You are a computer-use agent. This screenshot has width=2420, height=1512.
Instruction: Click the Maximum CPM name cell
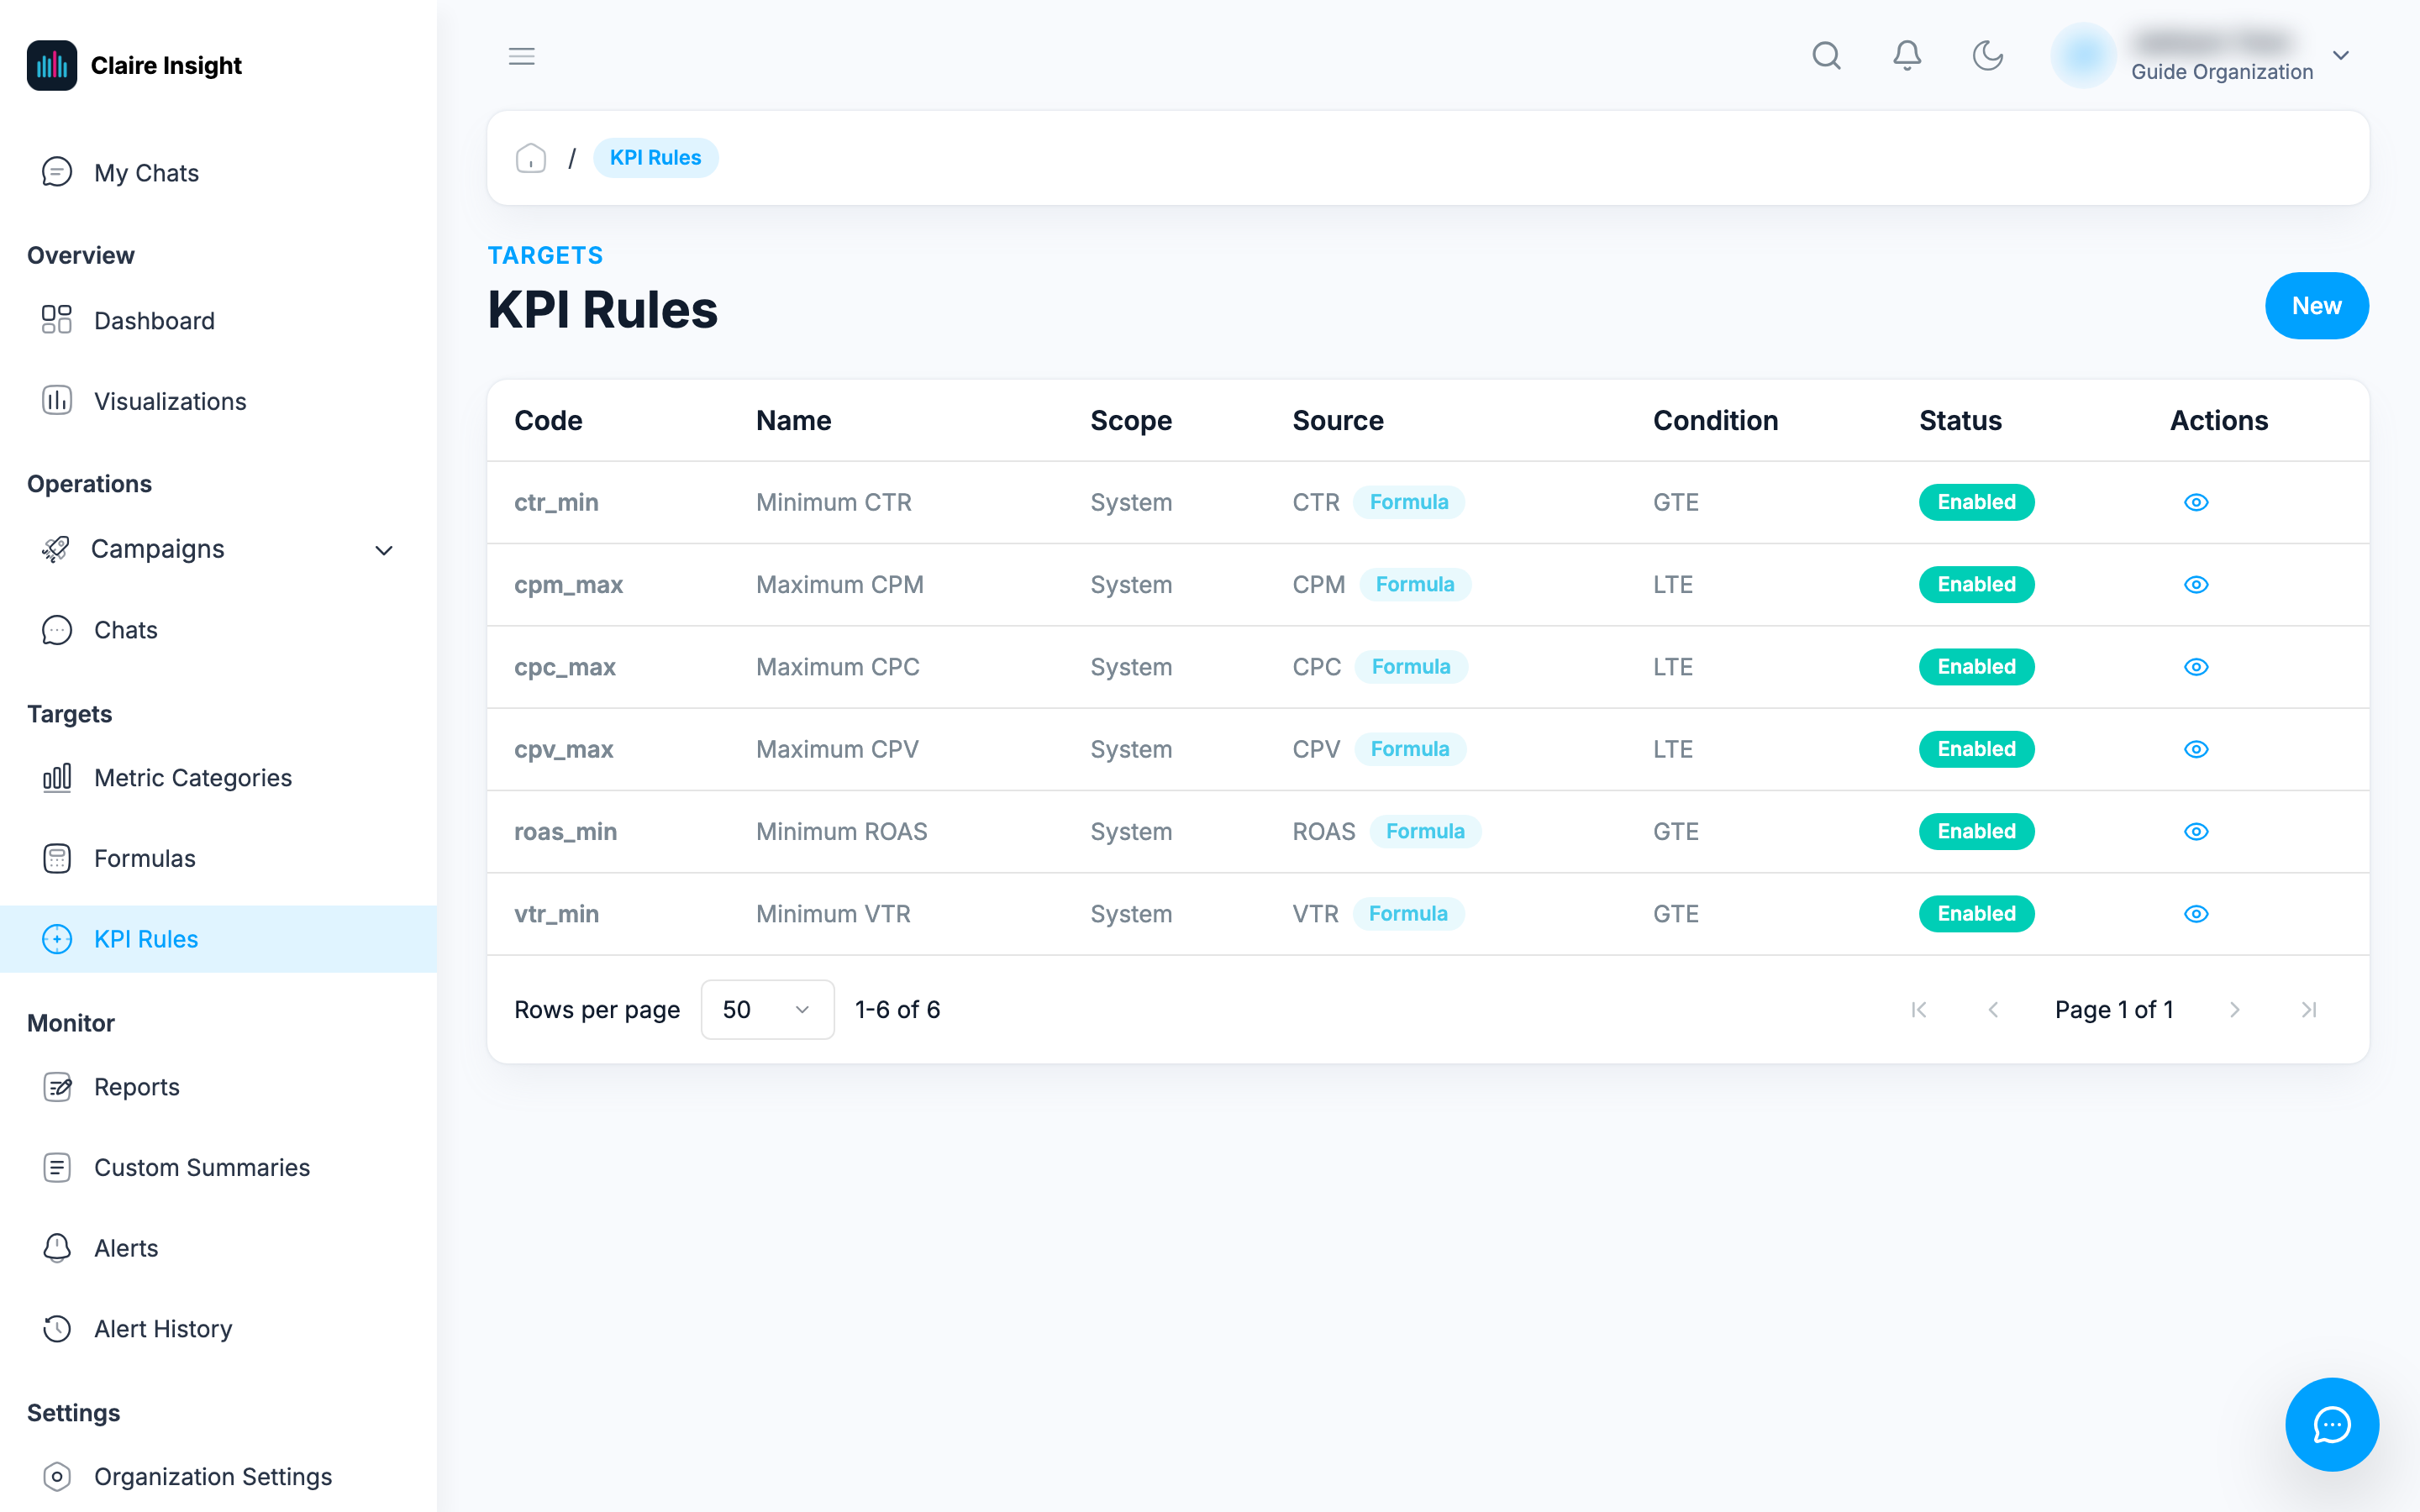[840, 584]
